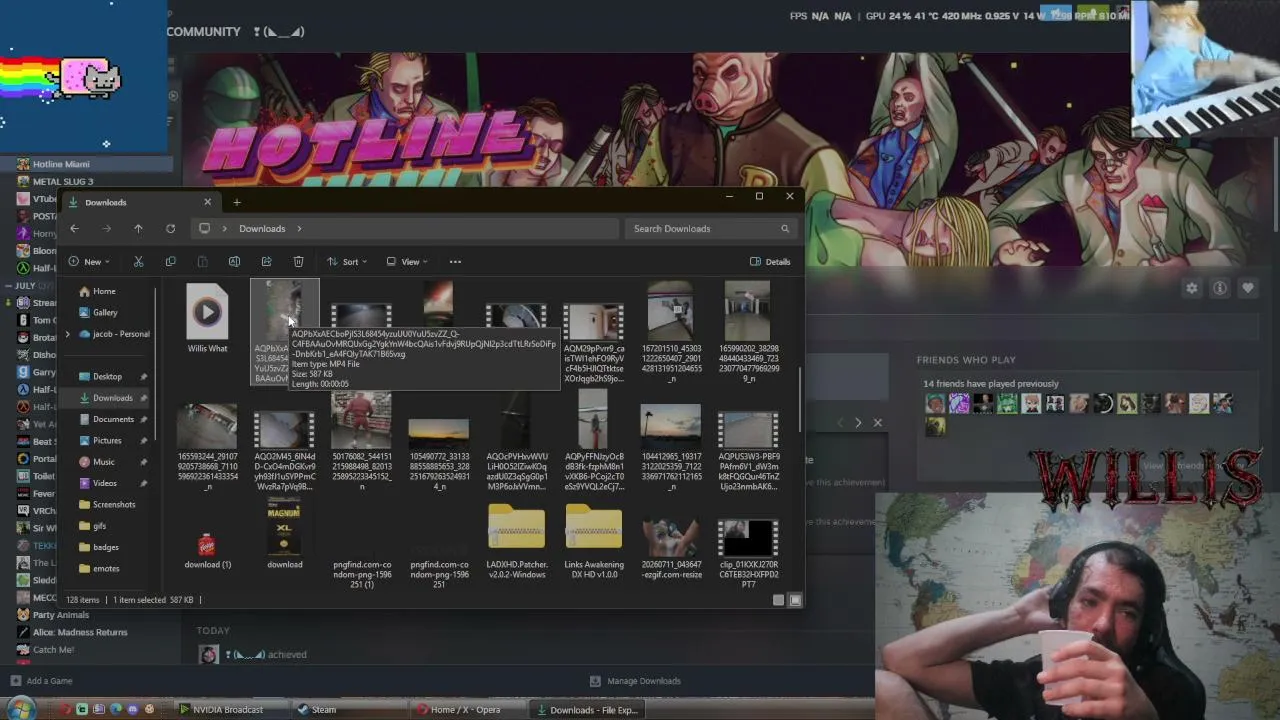Switch to large thumbnails view
This screenshot has height=720, width=1280.
click(795, 600)
